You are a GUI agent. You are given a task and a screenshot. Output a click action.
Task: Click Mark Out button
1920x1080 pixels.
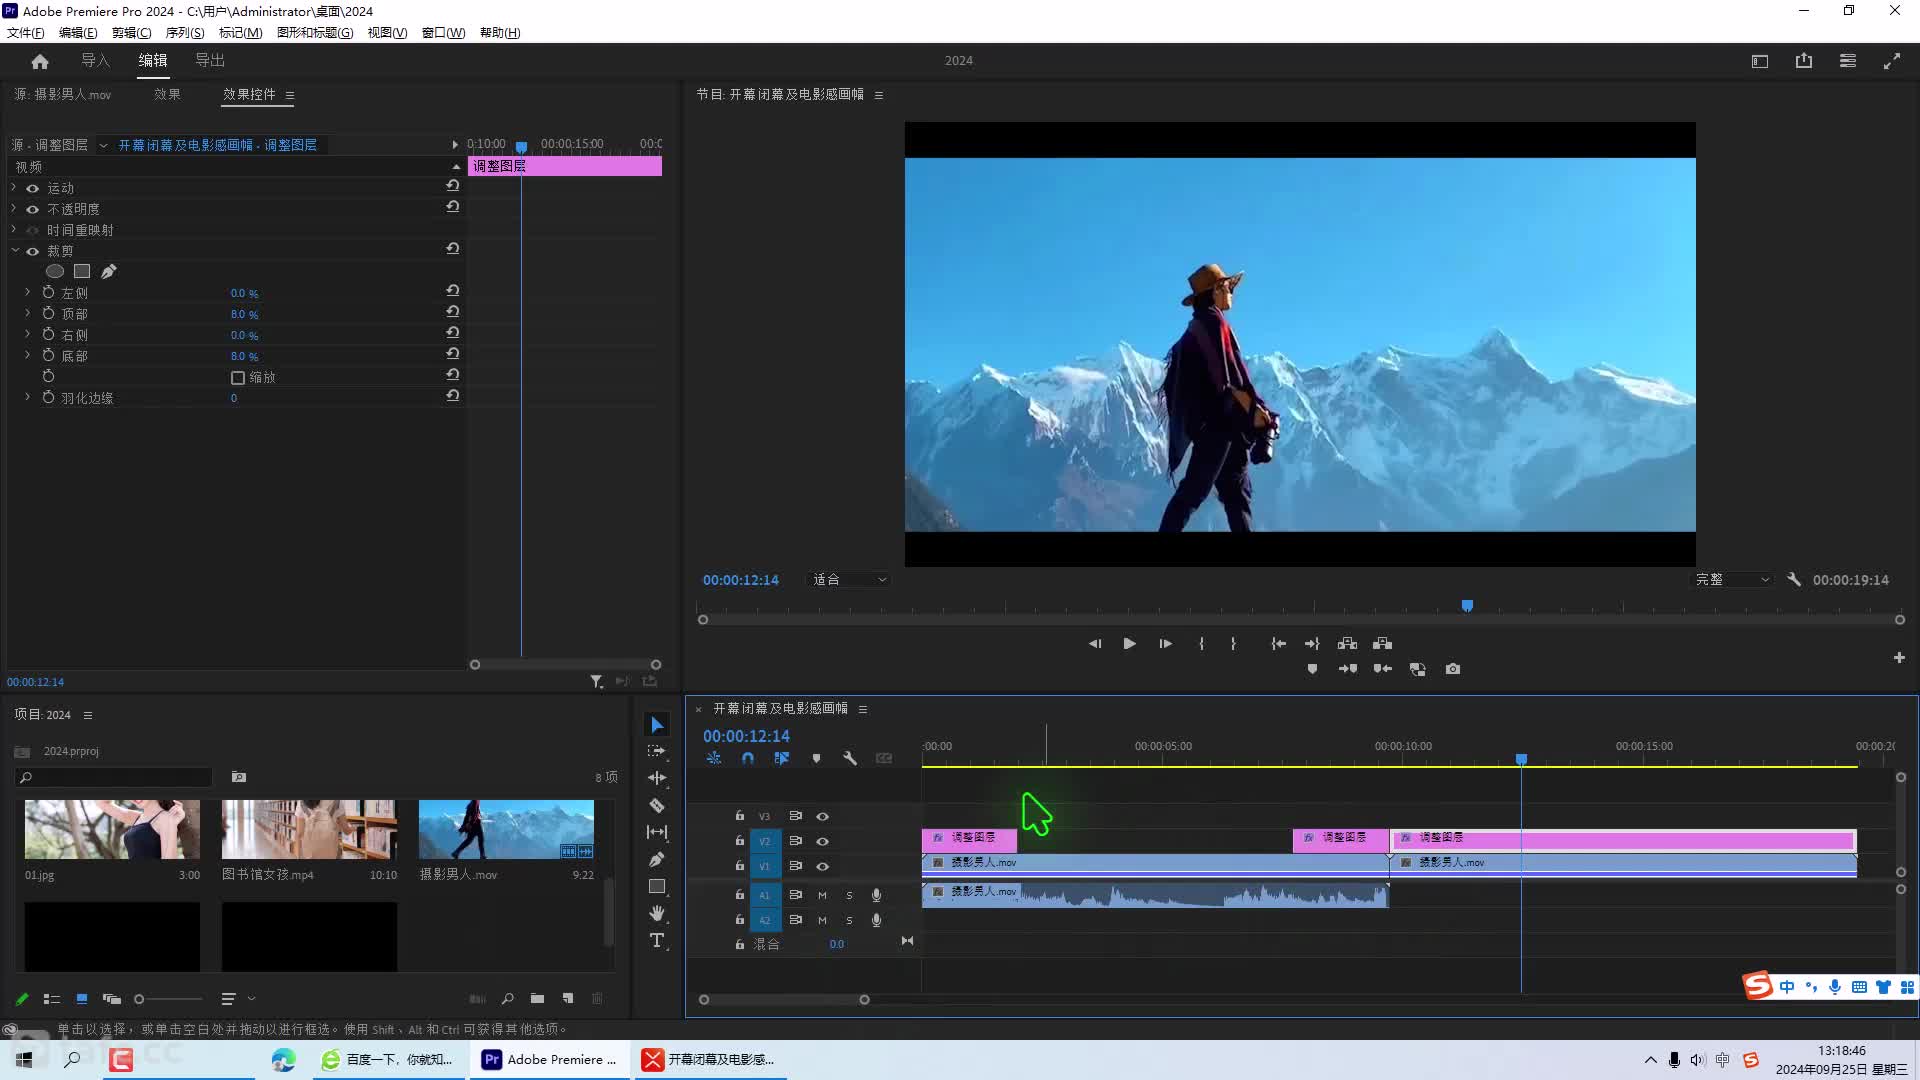point(1233,644)
